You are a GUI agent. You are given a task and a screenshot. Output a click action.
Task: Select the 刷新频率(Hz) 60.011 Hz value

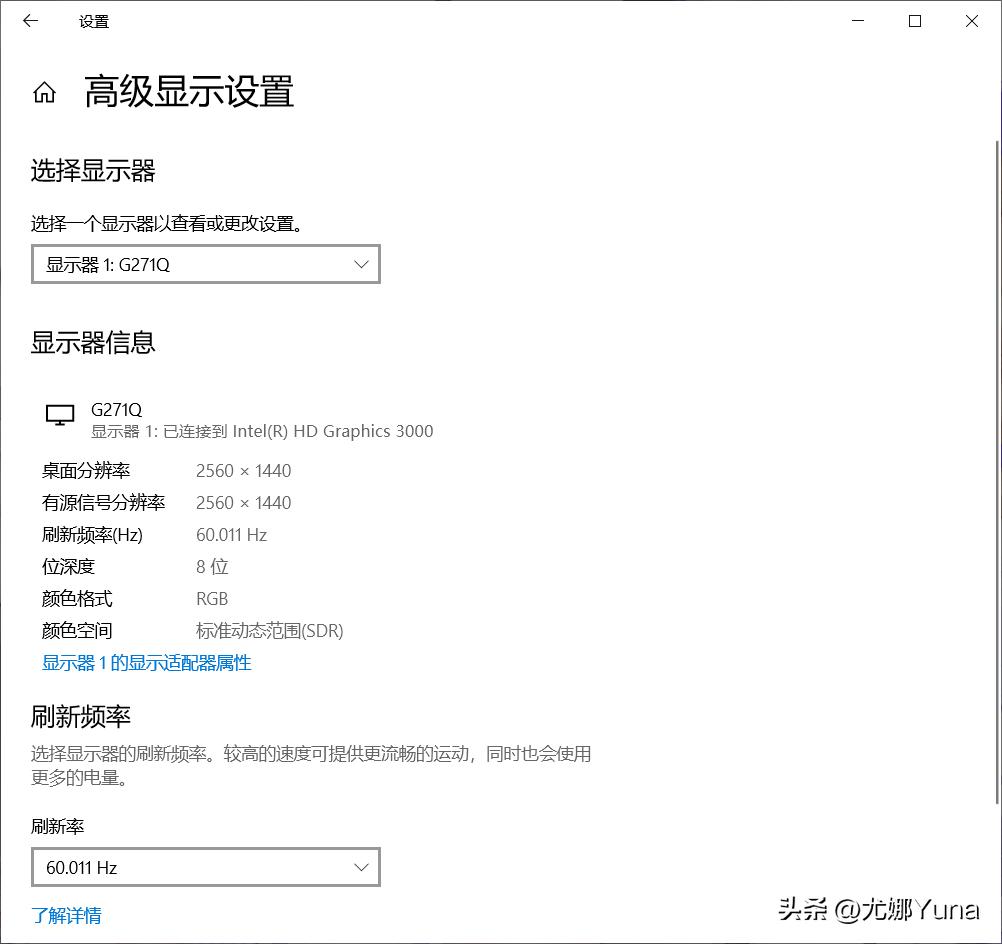coord(231,535)
